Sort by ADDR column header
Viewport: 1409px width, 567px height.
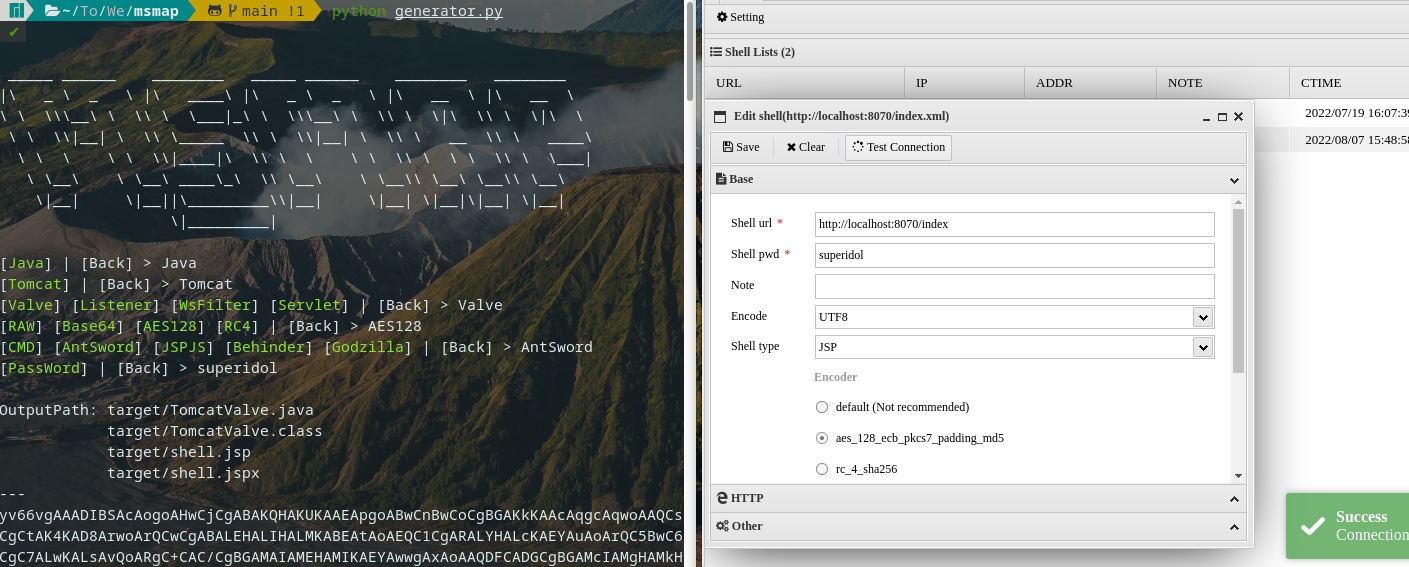point(1090,83)
